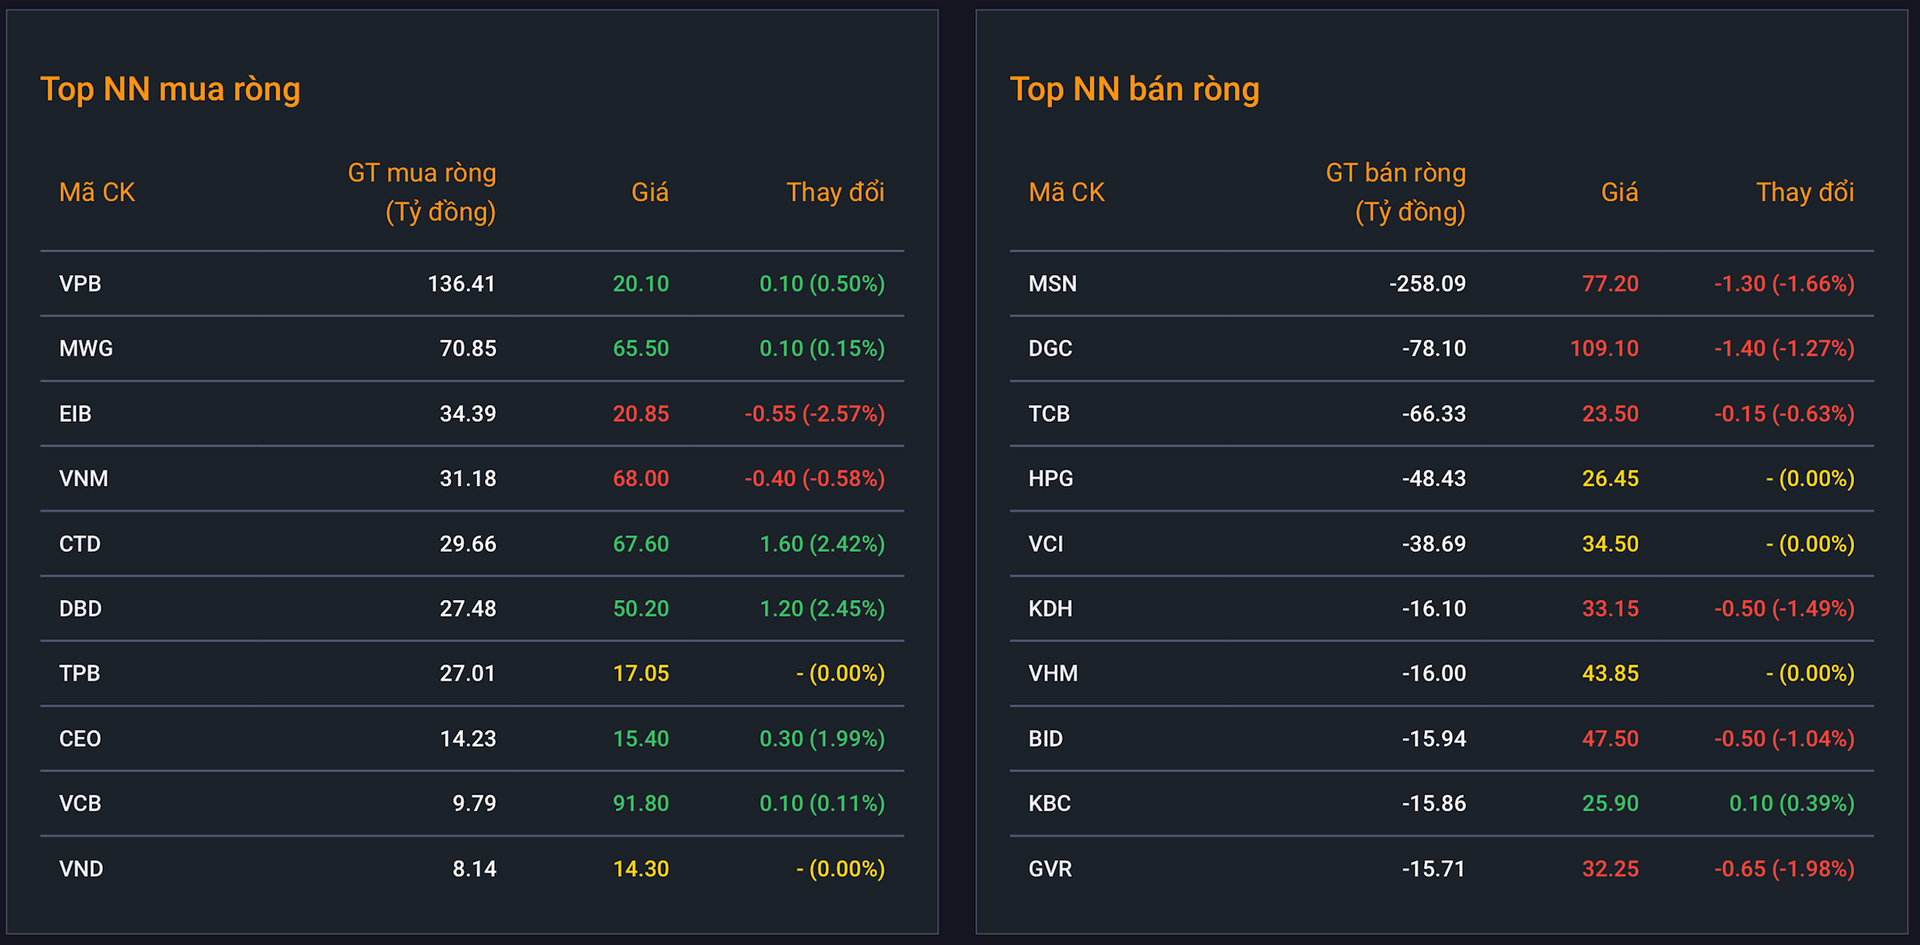The image size is (1920, 945).
Task: Click 'Top NN bán ròng' title
Action: tap(1134, 89)
